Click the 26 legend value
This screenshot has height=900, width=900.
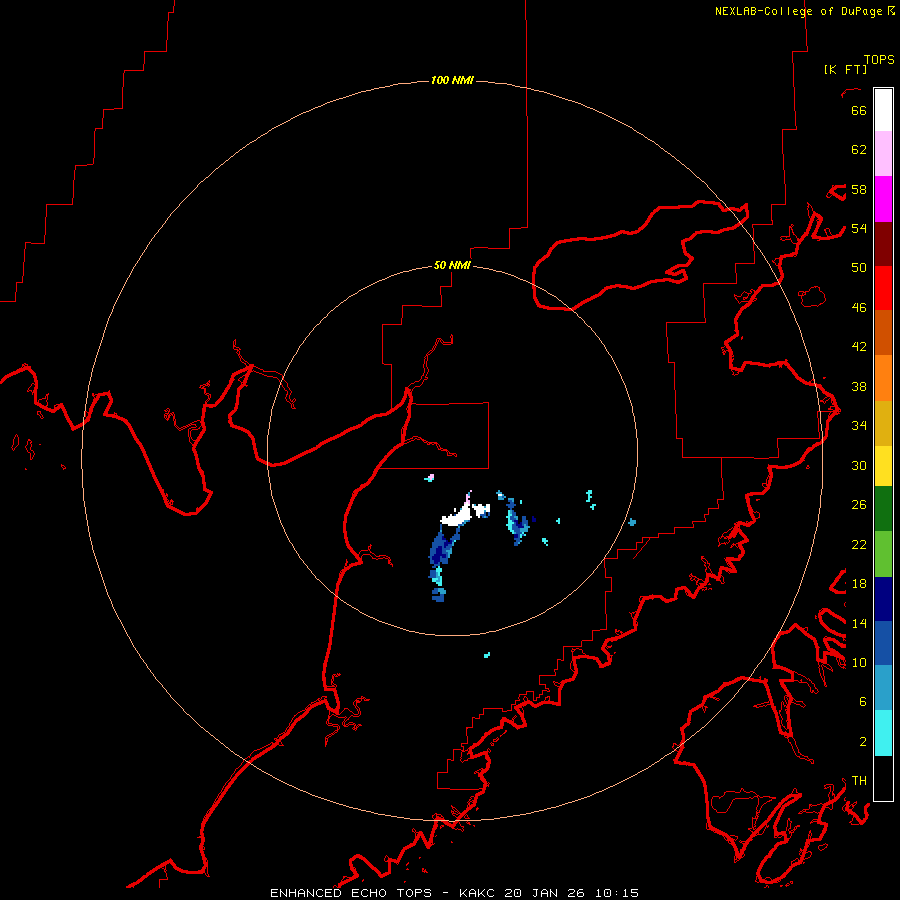[x=859, y=505]
